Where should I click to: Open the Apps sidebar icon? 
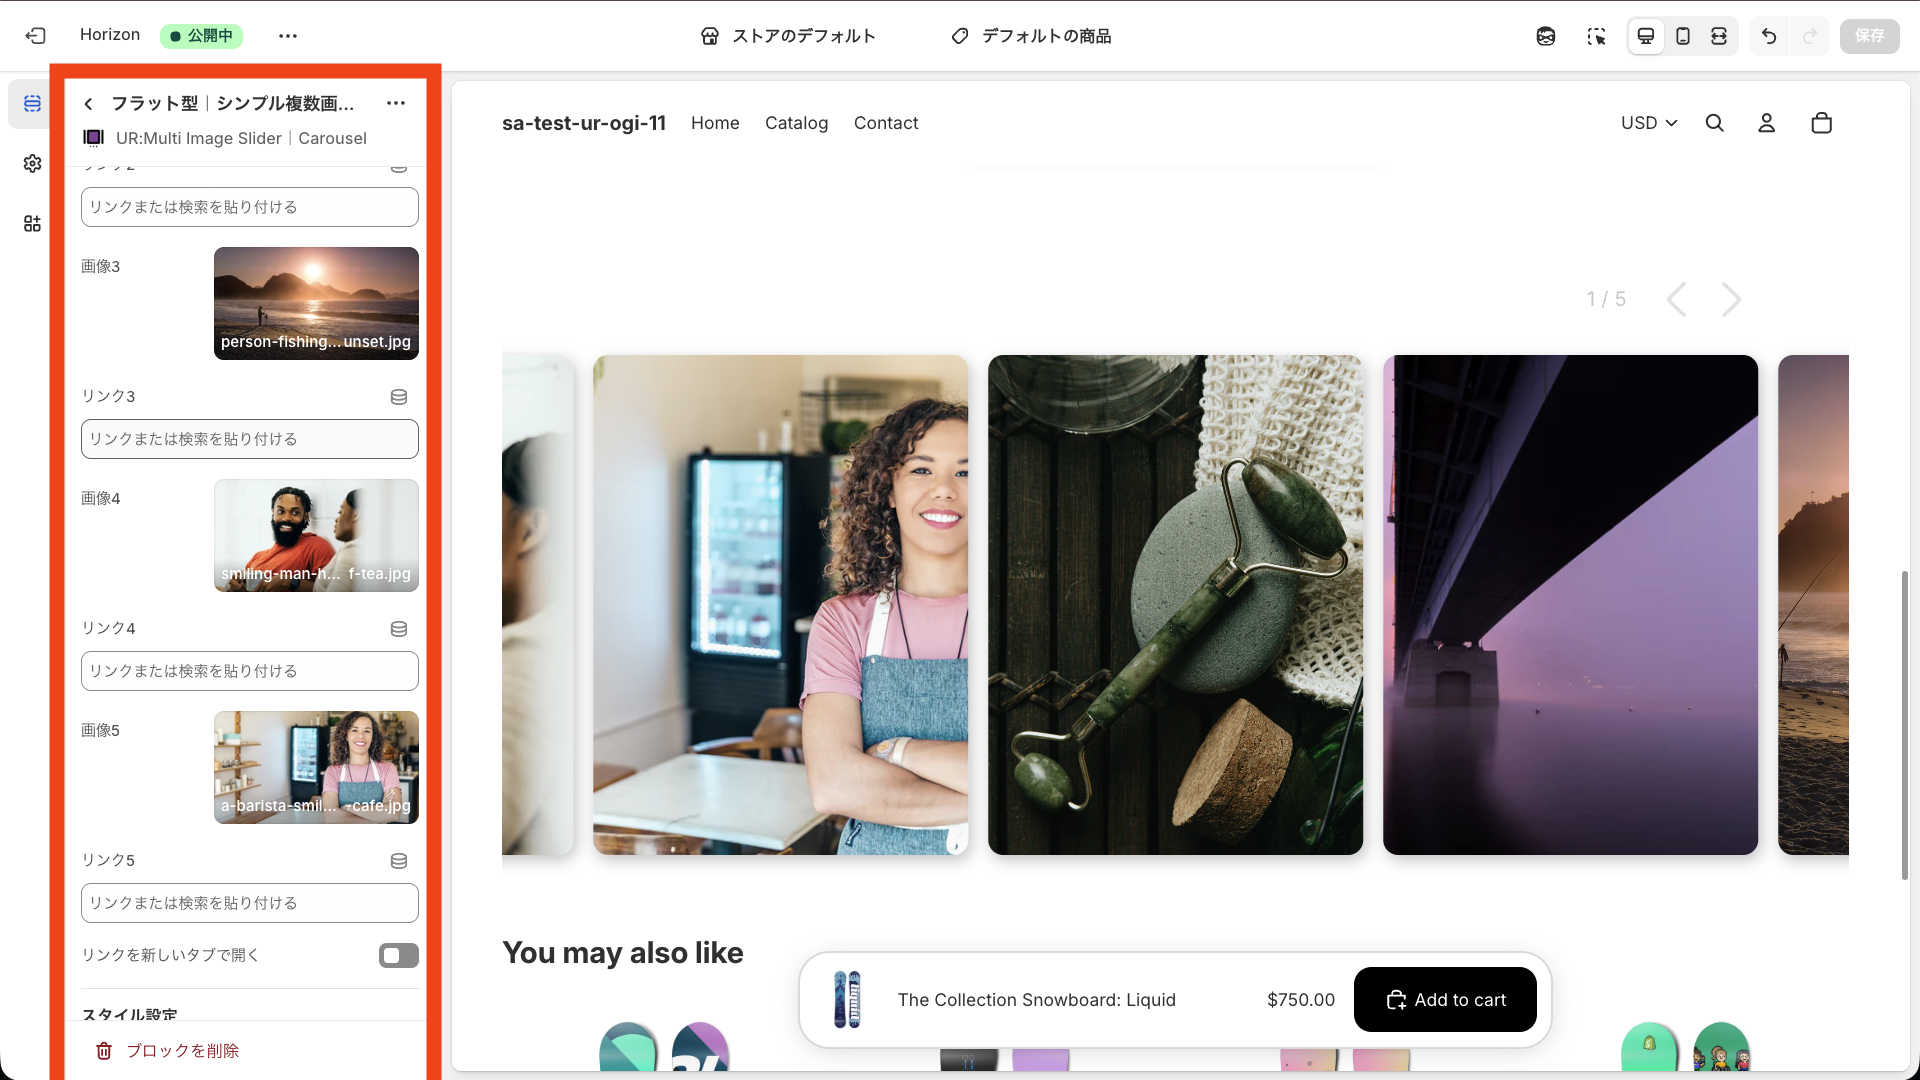32,224
